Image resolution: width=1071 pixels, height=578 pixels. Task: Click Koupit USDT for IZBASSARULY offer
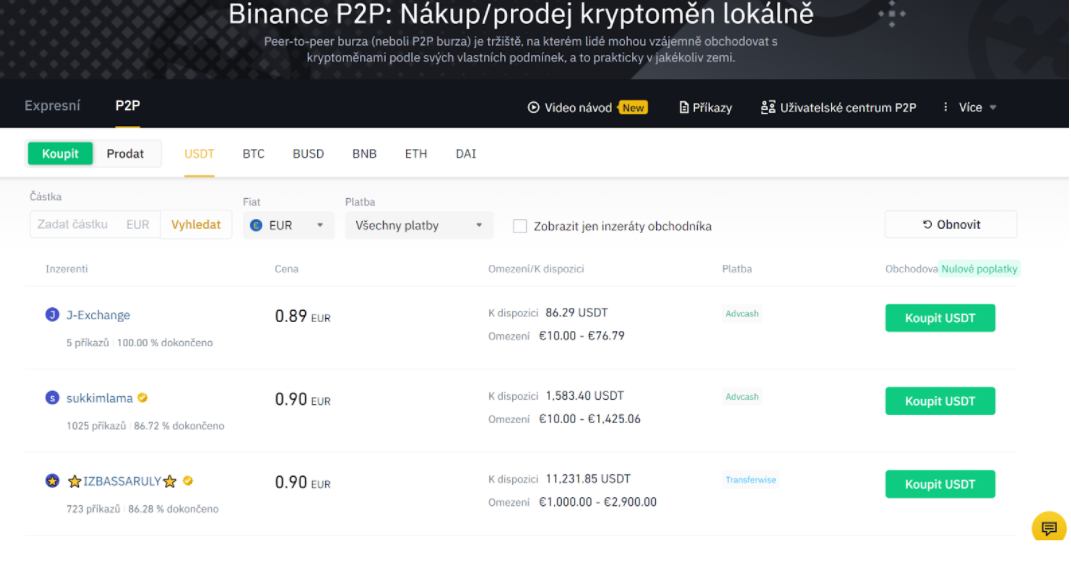[x=940, y=484]
